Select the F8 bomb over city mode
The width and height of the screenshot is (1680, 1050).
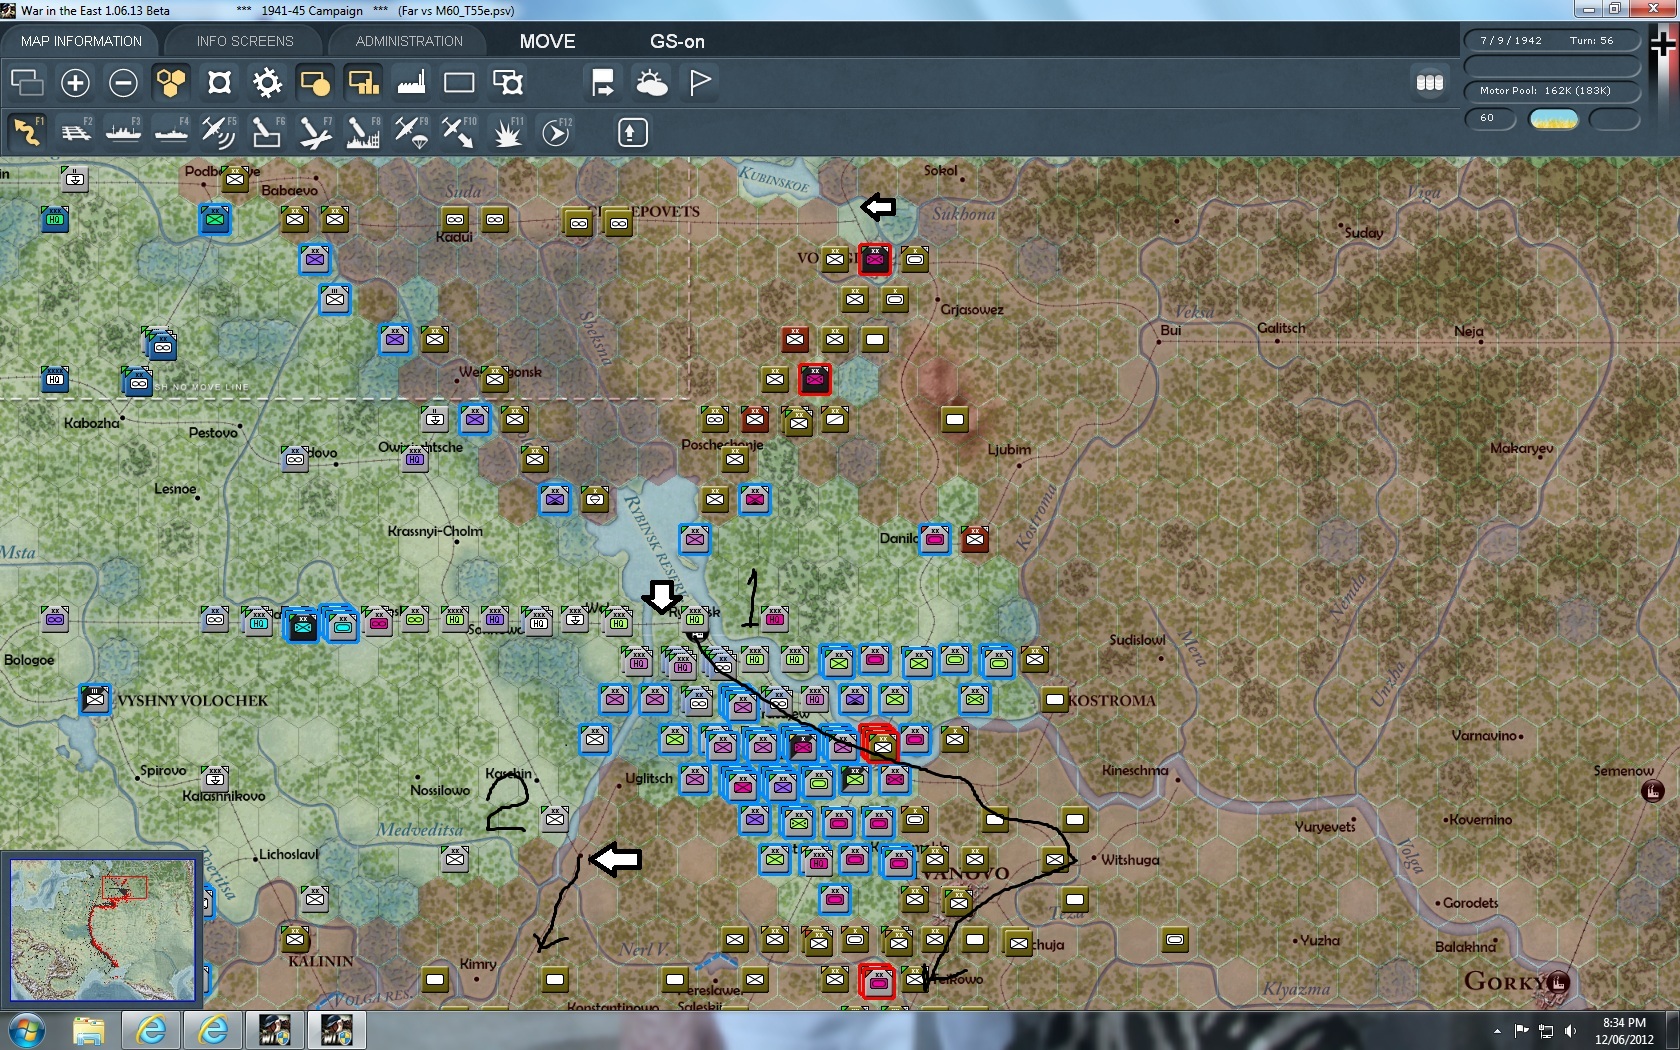tap(363, 132)
